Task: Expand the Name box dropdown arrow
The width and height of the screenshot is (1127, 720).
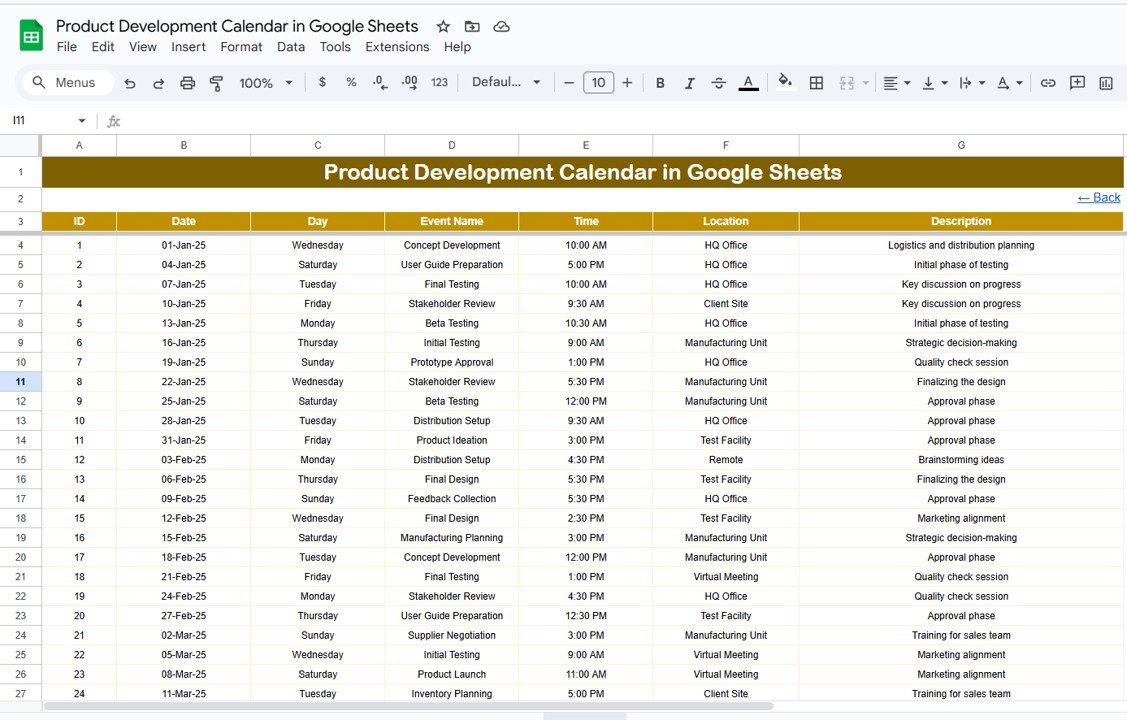Action: [x=82, y=121]
